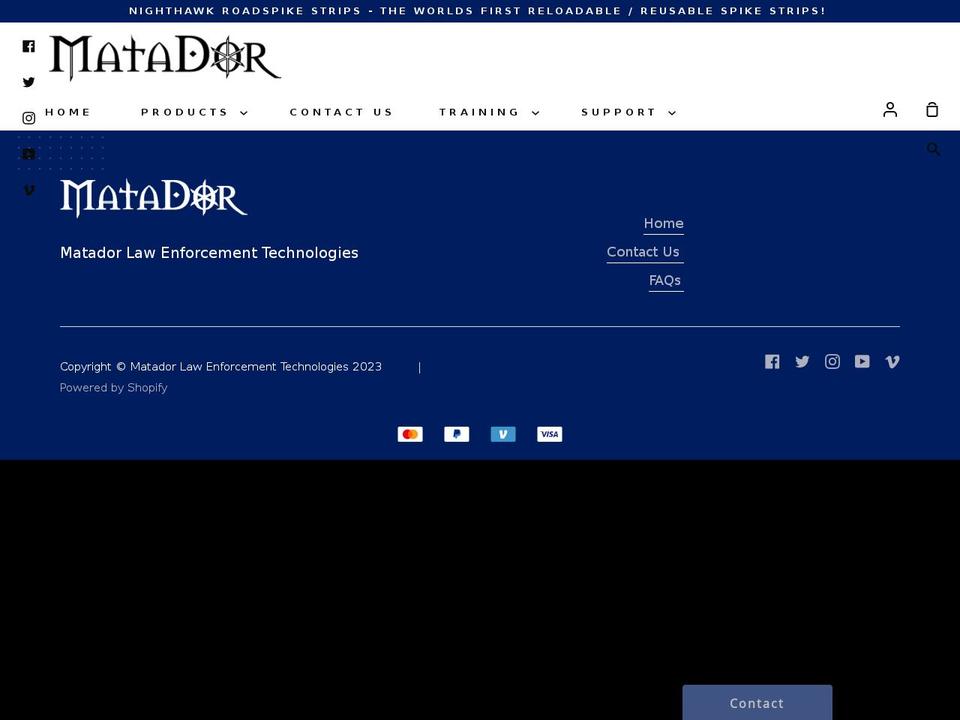Viewport: 960px width, 720px height.
Task: Click the footer YouTube icon
Action: click(862, 362)
